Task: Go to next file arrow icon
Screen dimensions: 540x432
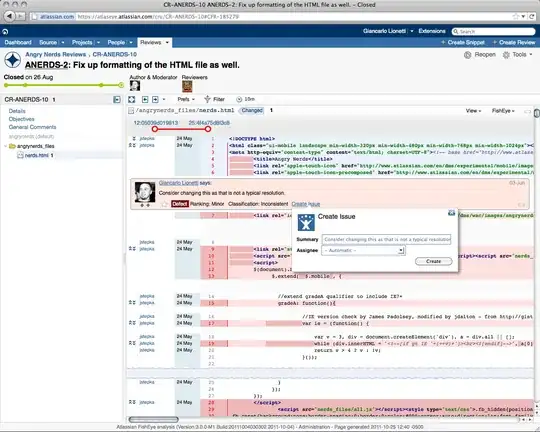Action: pyautogui.click(x=155, y=100)
